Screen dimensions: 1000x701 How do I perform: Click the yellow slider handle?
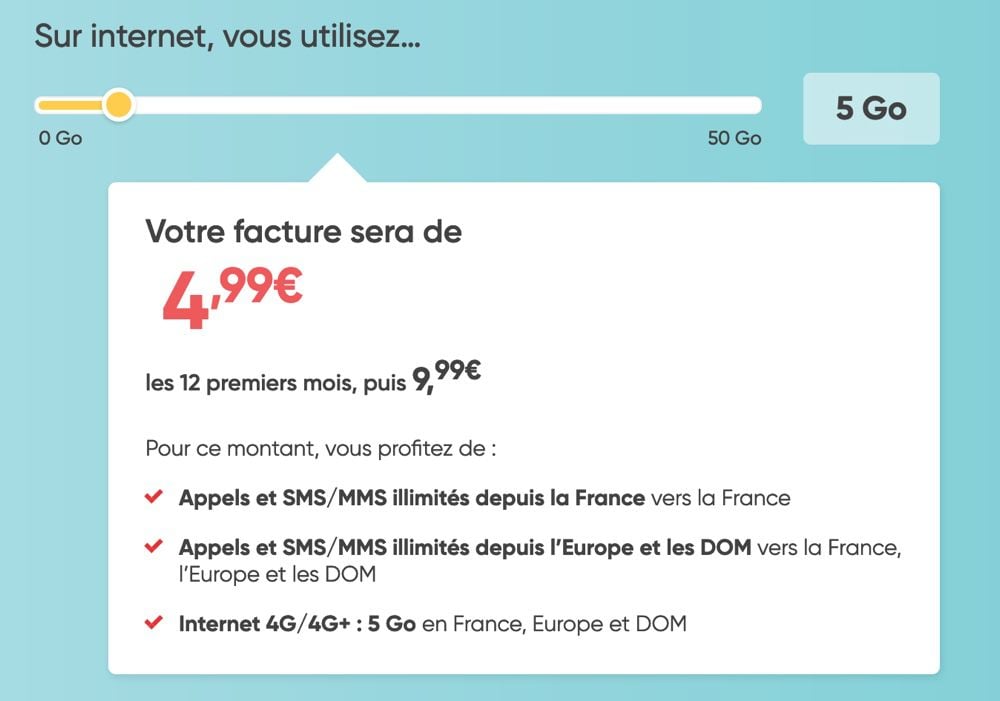pos(119,105)
